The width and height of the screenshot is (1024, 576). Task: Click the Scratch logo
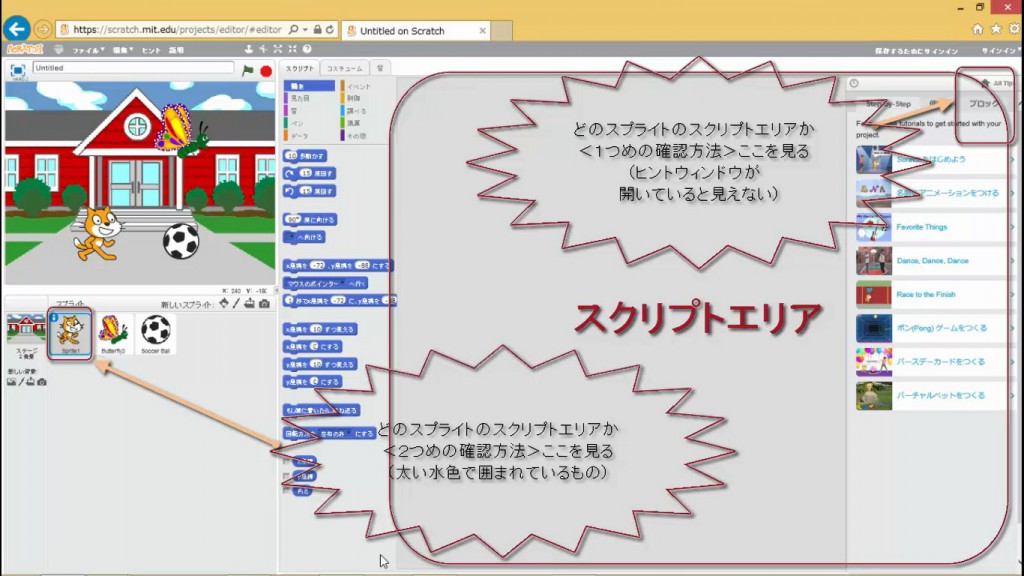point(25,49)
